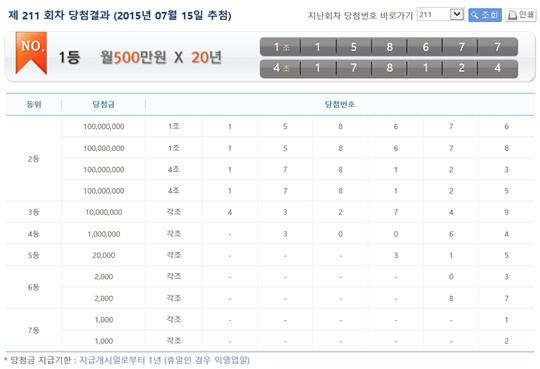Click the 2등 rank cell
The width and height of the screenshot is (540, 369).
pyautogui.click(x=34, y=158)
